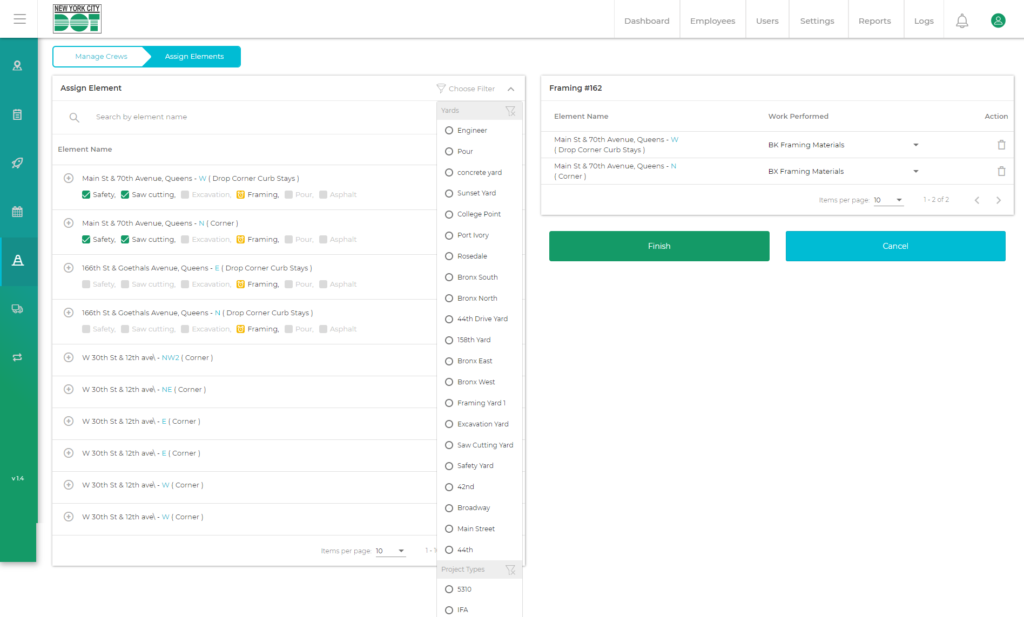This screenshot has width=1024, height=617.
Task: Open Work Performed dropdown for Queens - N
Action: click(x=916, y=171)
